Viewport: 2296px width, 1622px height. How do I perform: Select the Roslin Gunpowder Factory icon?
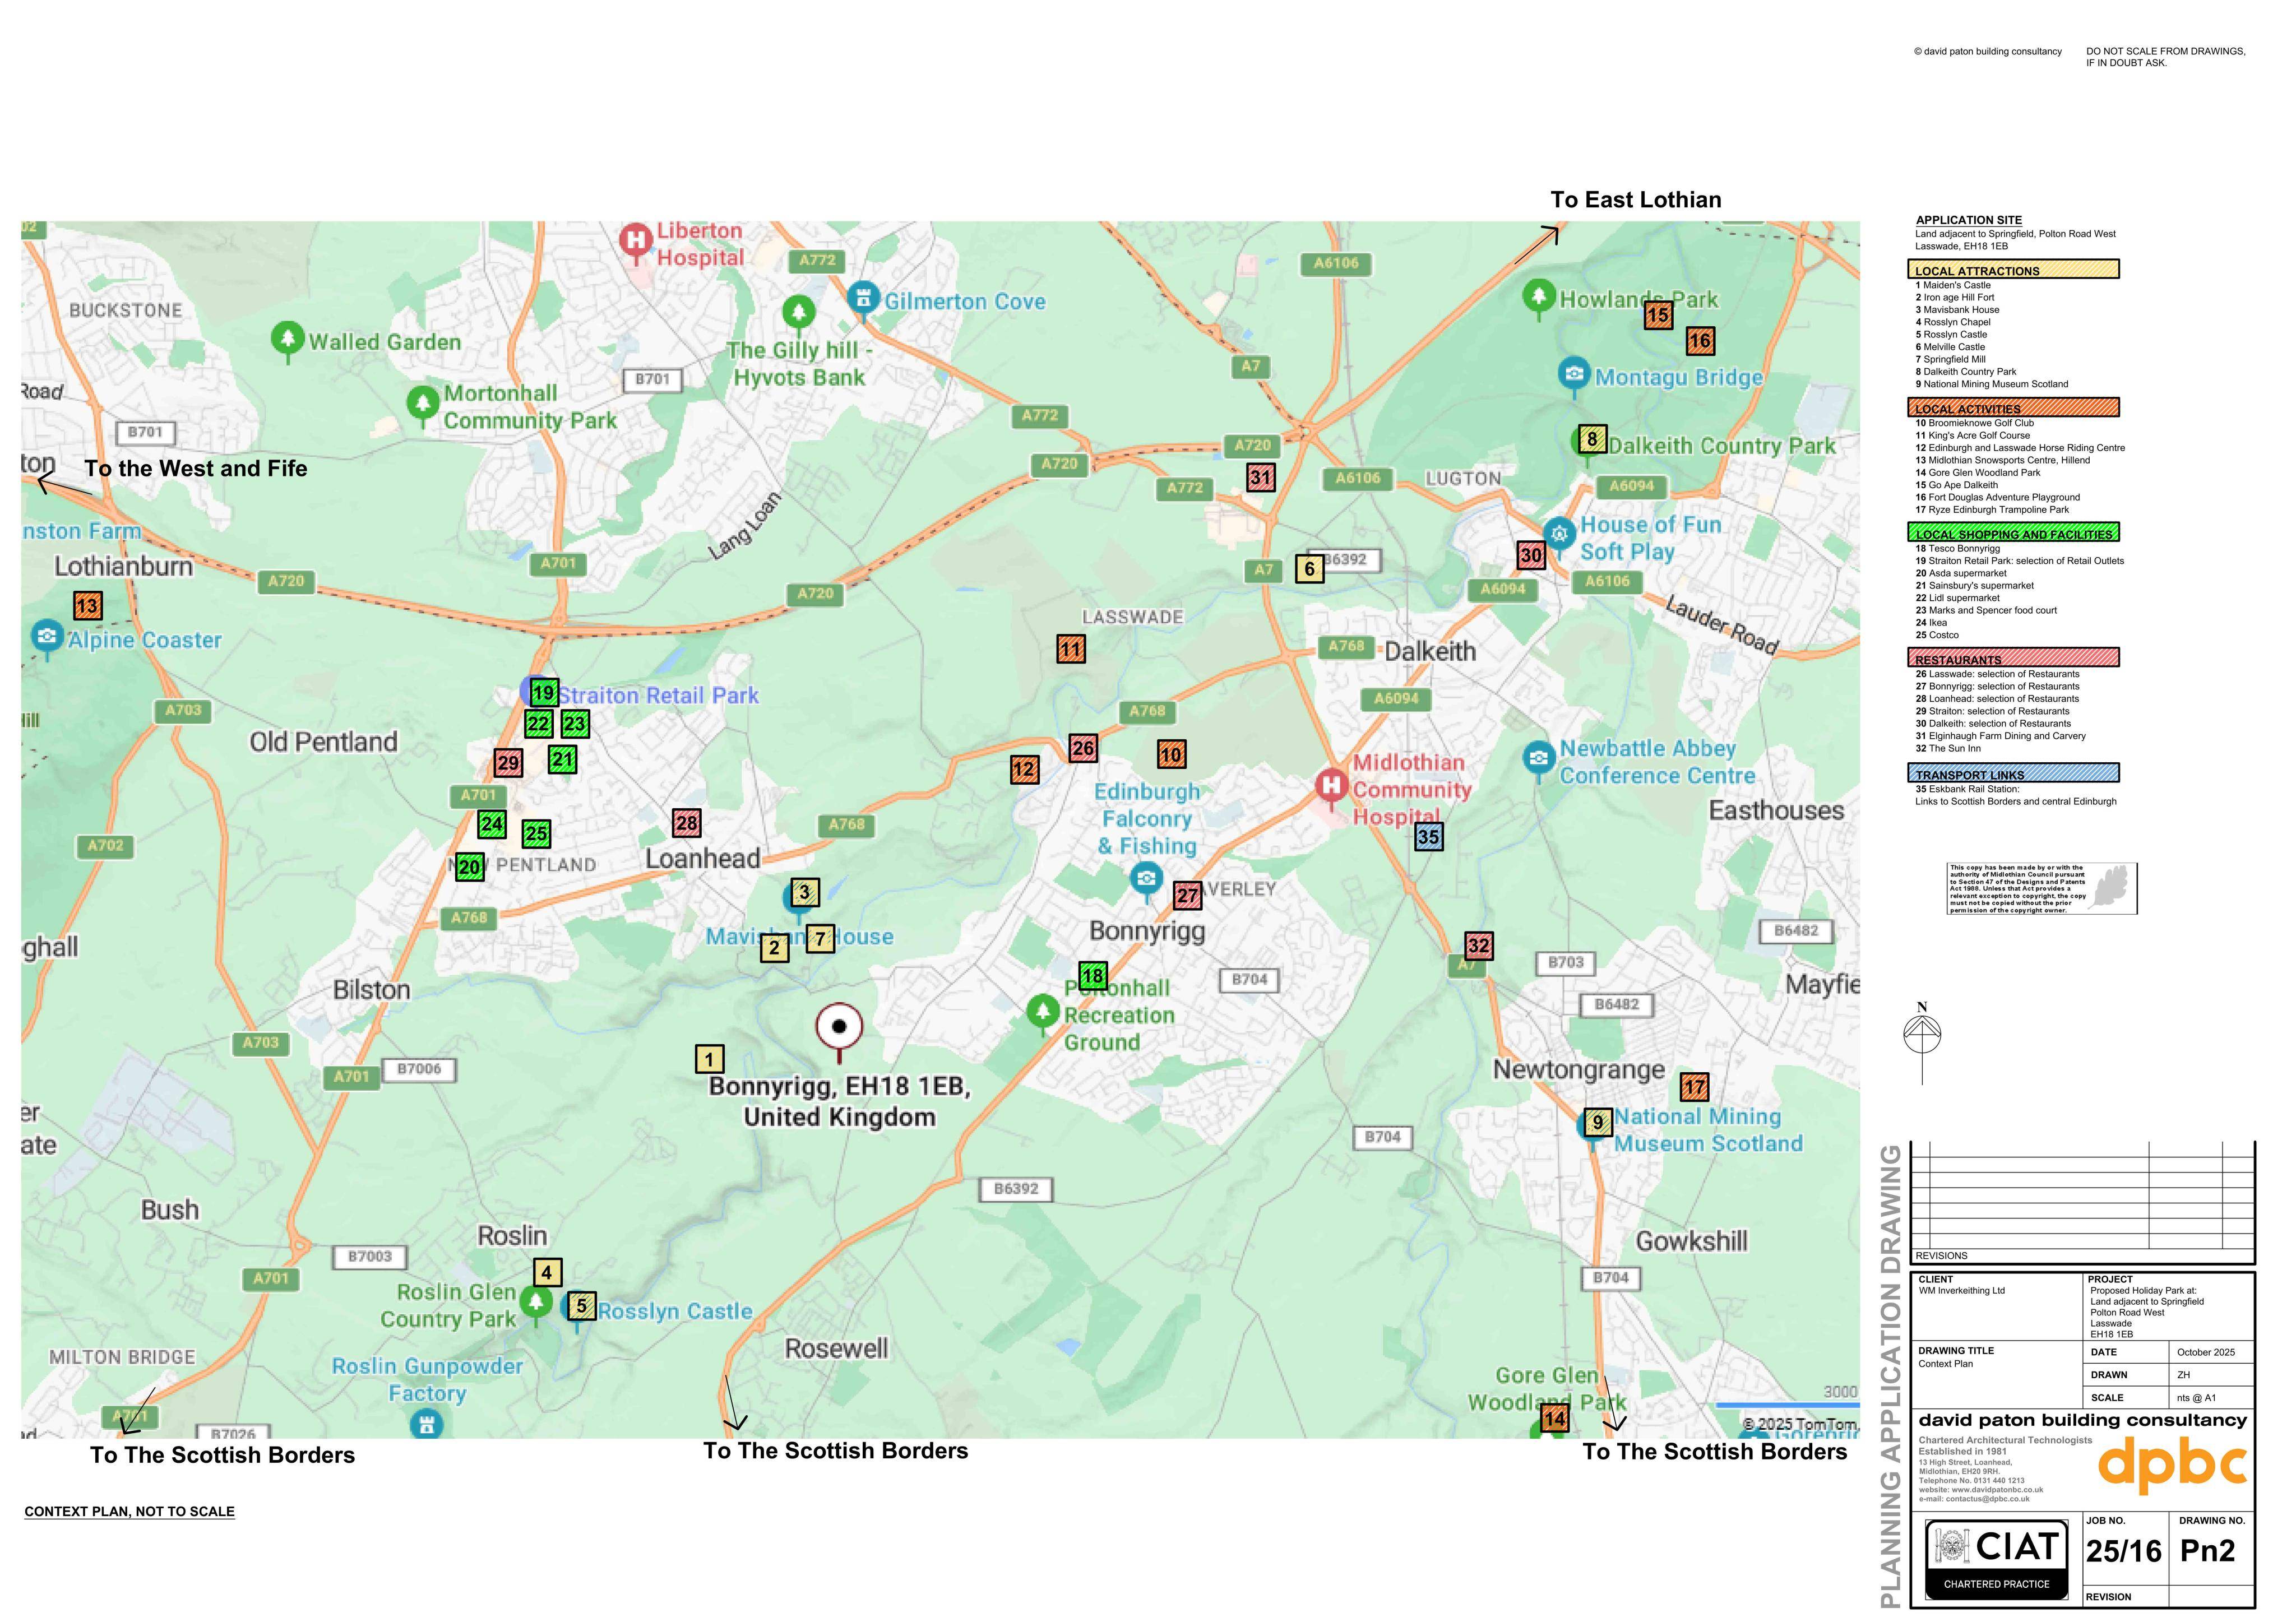click(x=427, y=1423)
